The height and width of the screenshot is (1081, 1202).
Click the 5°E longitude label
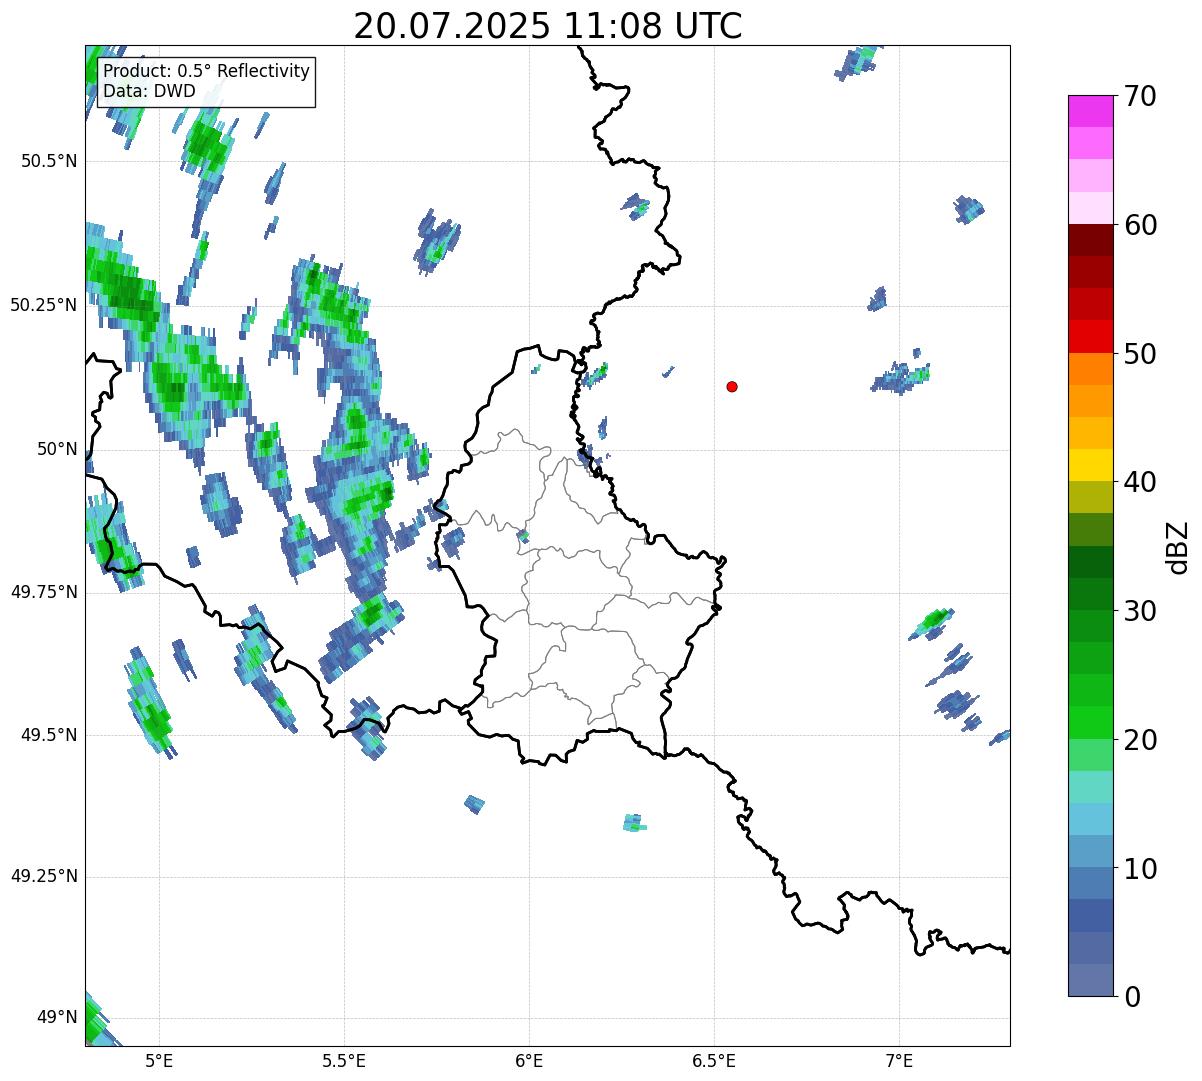tap(159, 1060)
